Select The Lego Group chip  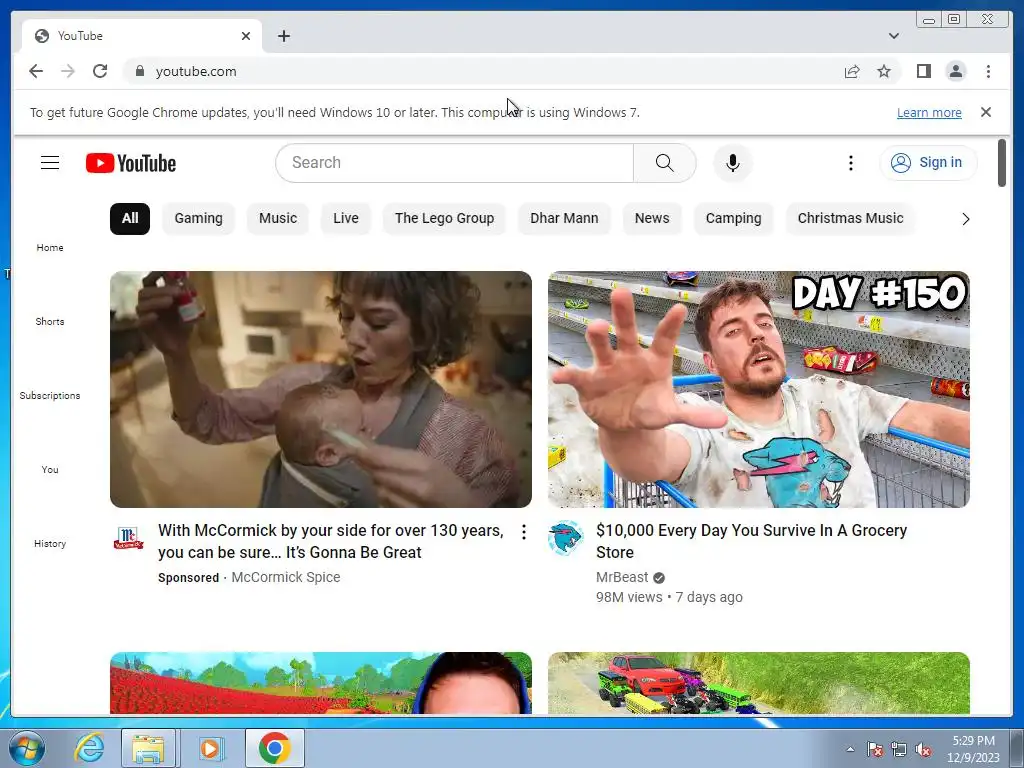coord(444,218)
